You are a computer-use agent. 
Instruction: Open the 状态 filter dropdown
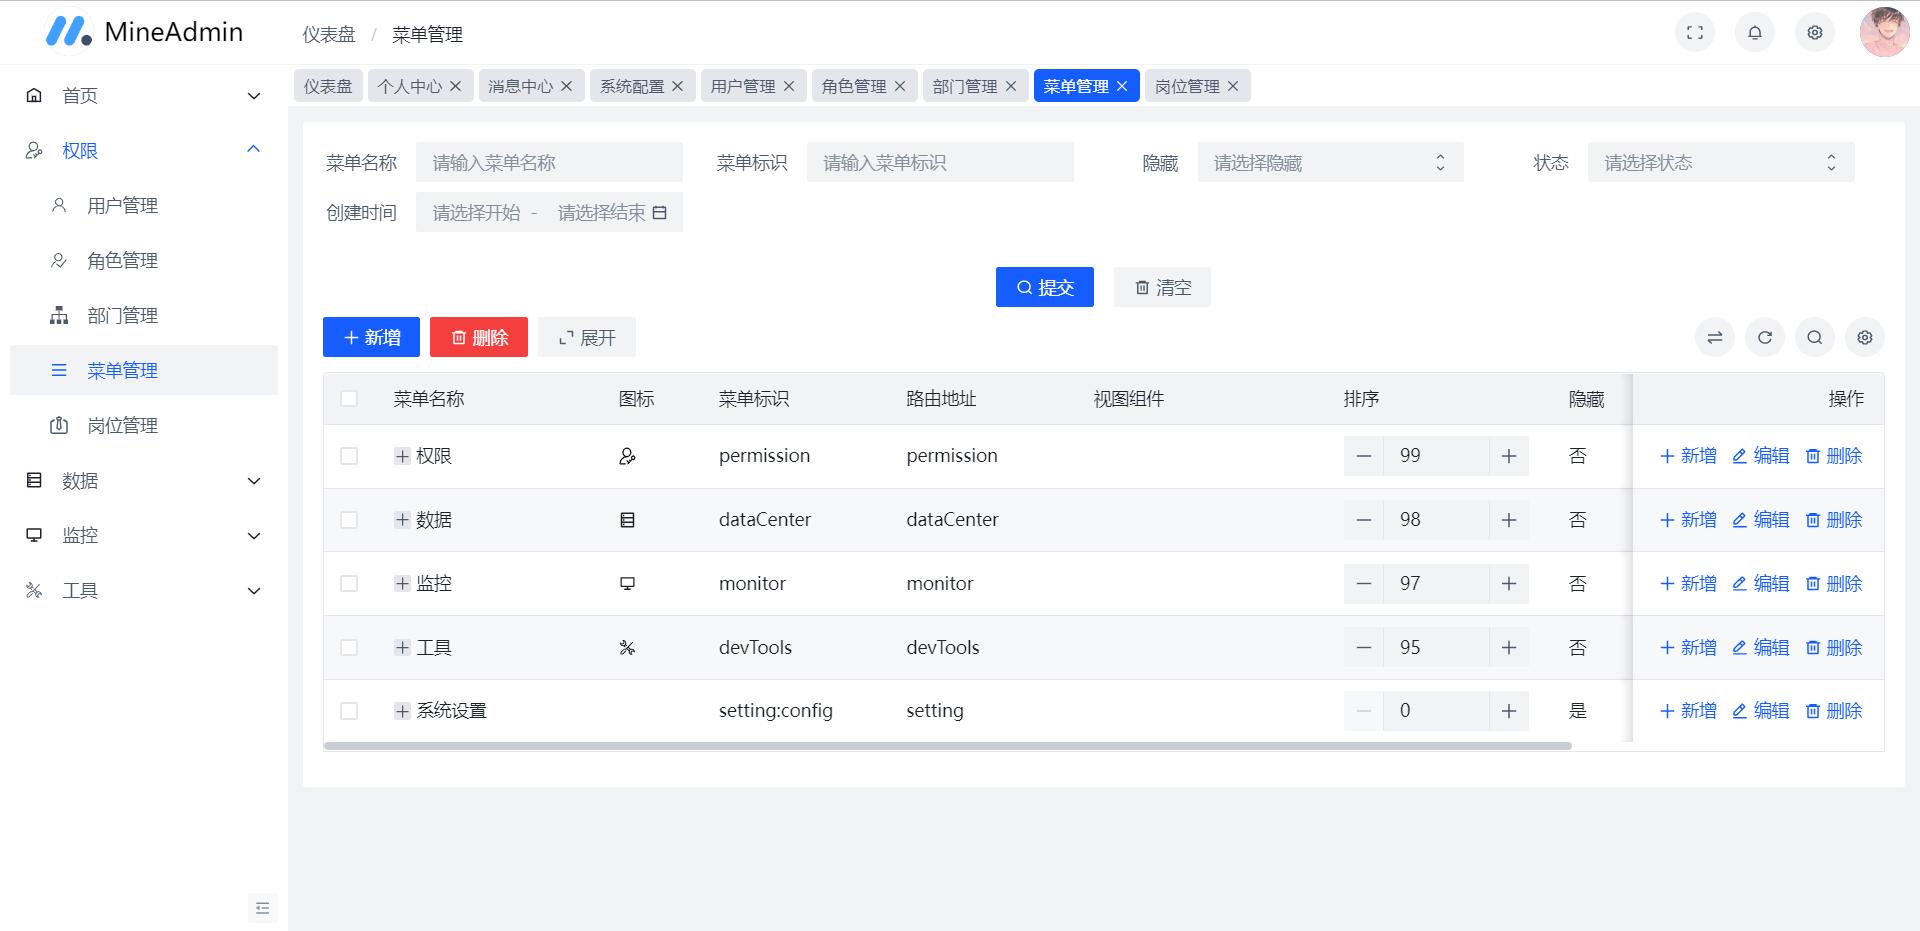(x=1721, y=162)
